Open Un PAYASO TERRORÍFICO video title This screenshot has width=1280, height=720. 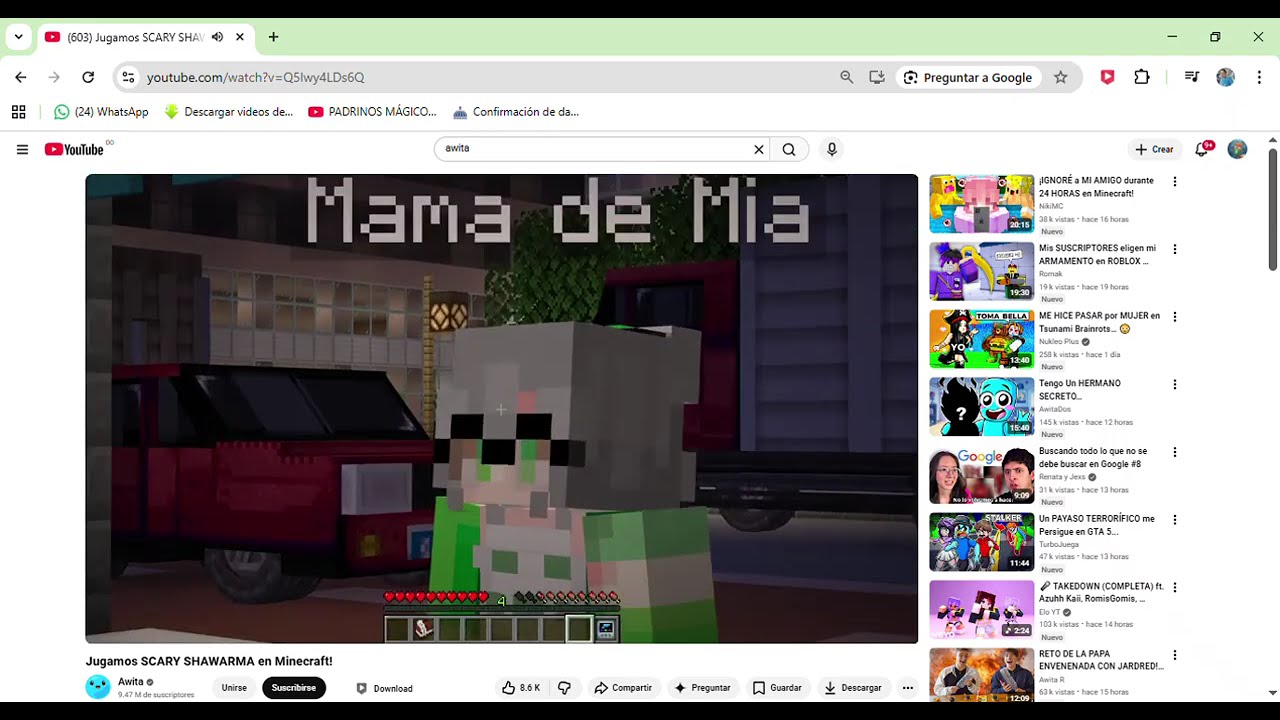click(x=1097, y=525)
